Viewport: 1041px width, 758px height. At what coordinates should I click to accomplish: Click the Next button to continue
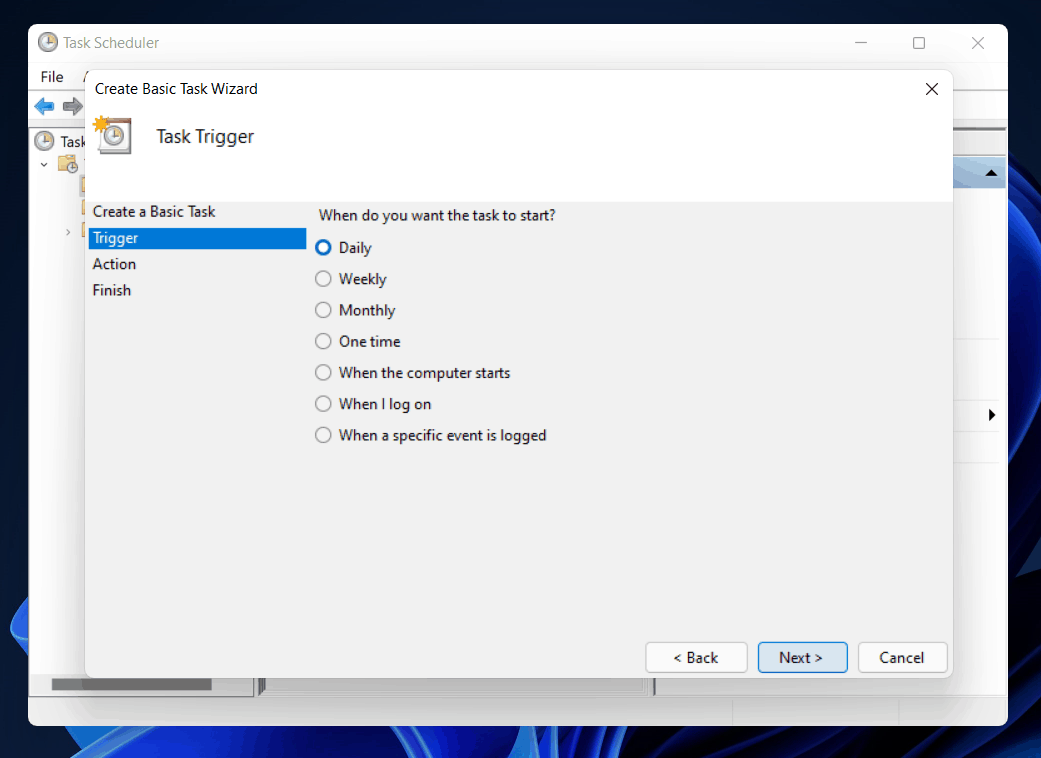click(x=802, y=657)
